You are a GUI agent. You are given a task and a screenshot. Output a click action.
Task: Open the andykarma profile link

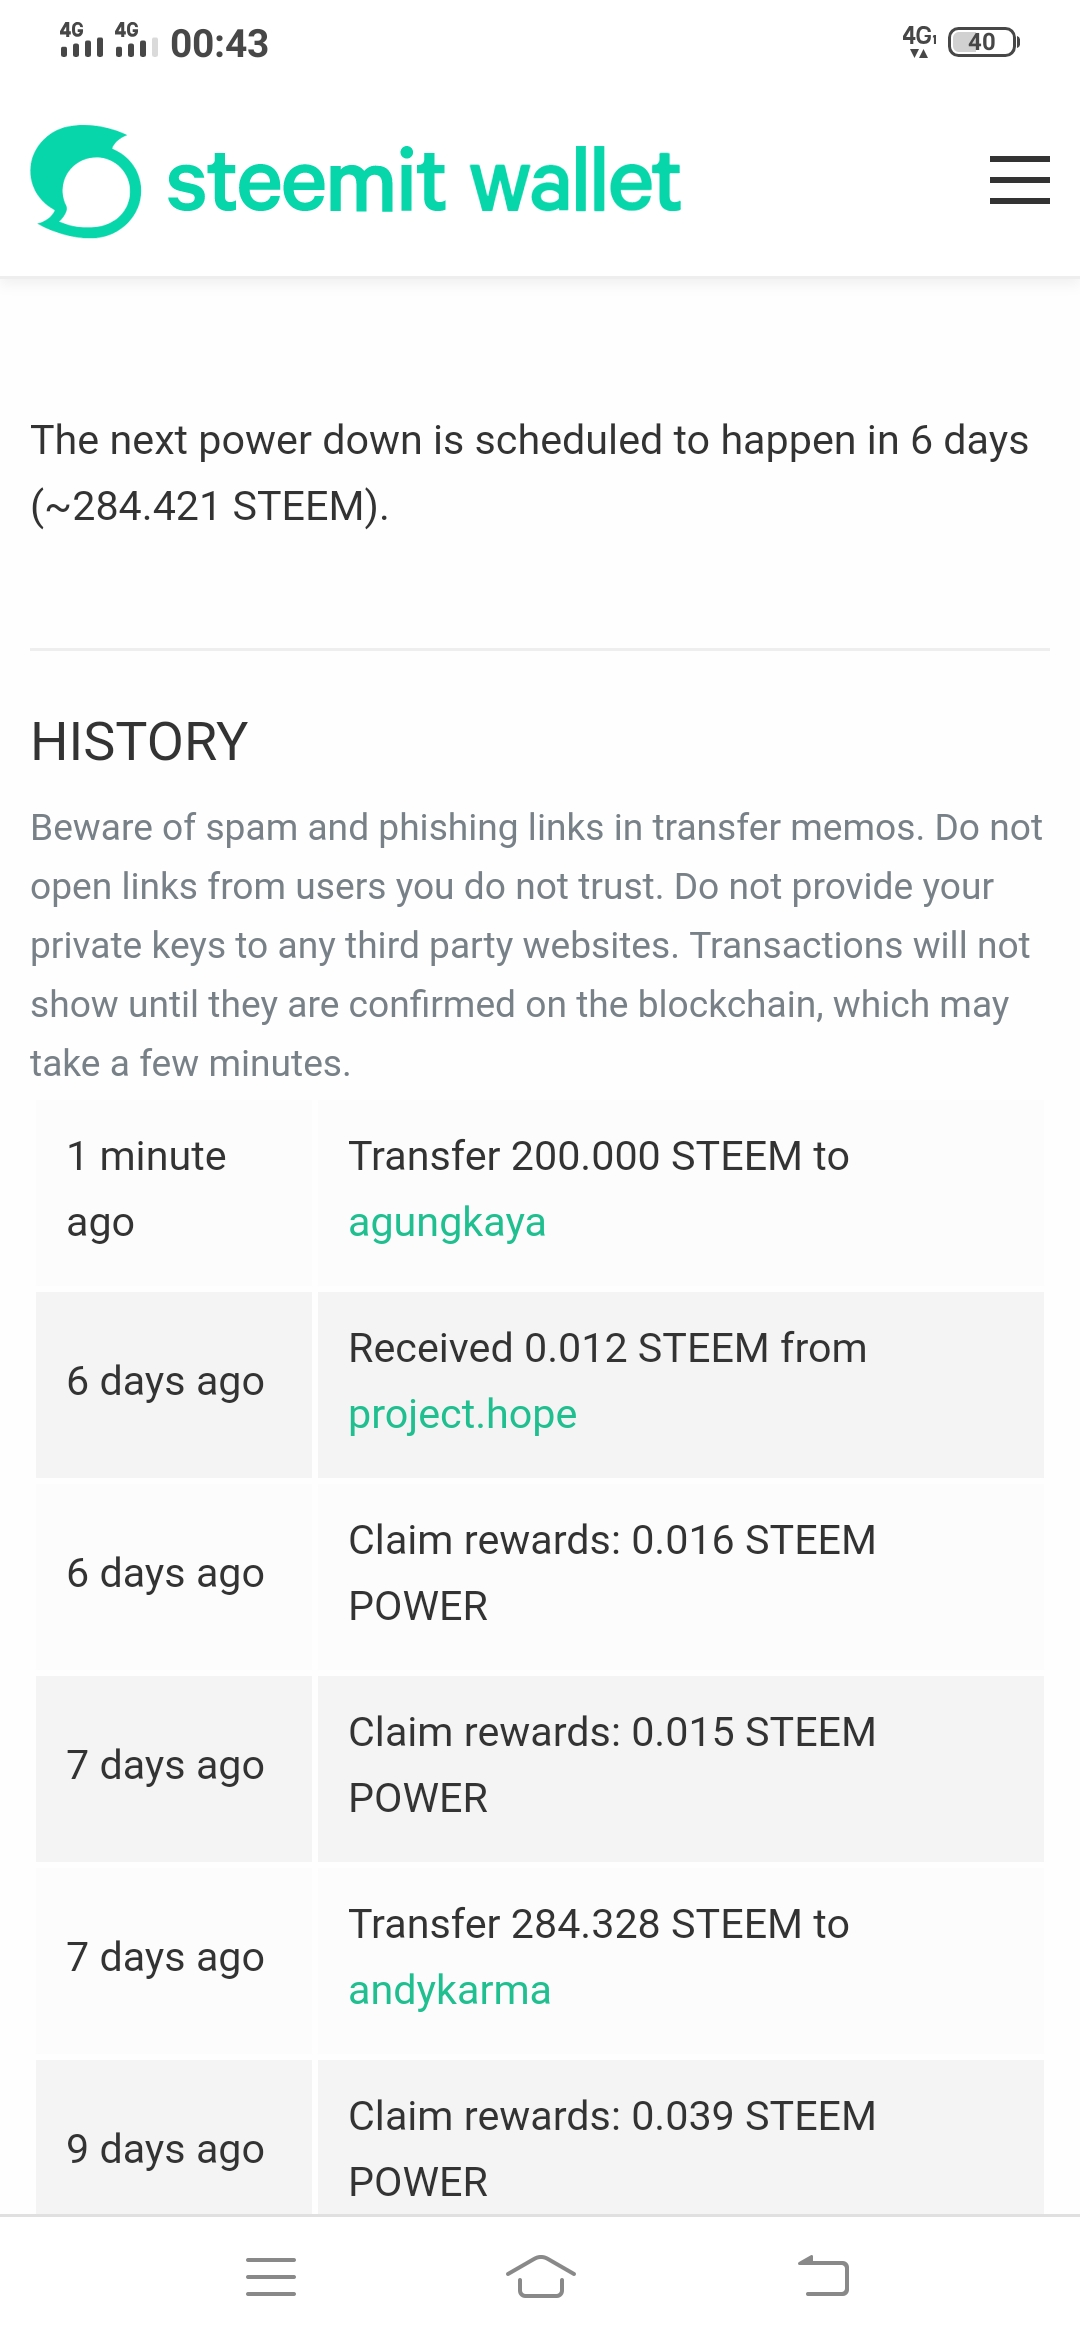[449, 1990]
